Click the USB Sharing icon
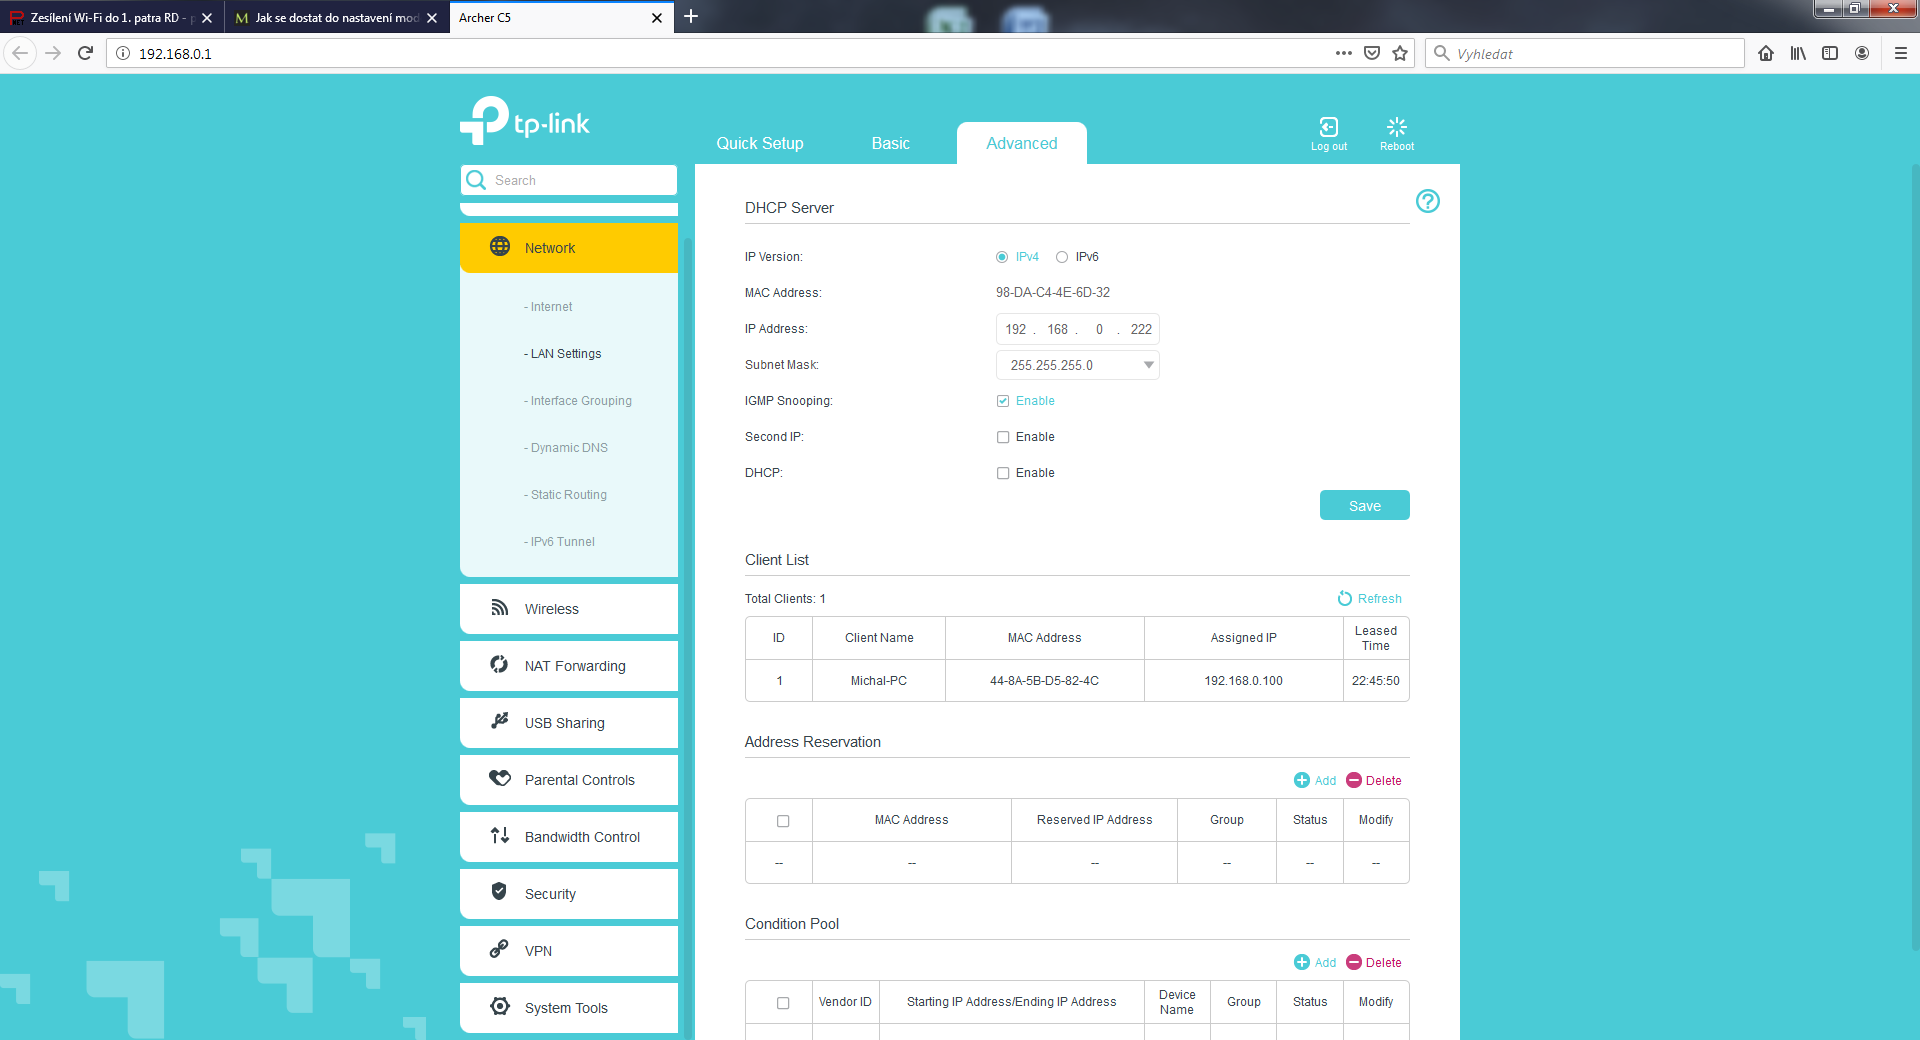 tap(500, 721)
